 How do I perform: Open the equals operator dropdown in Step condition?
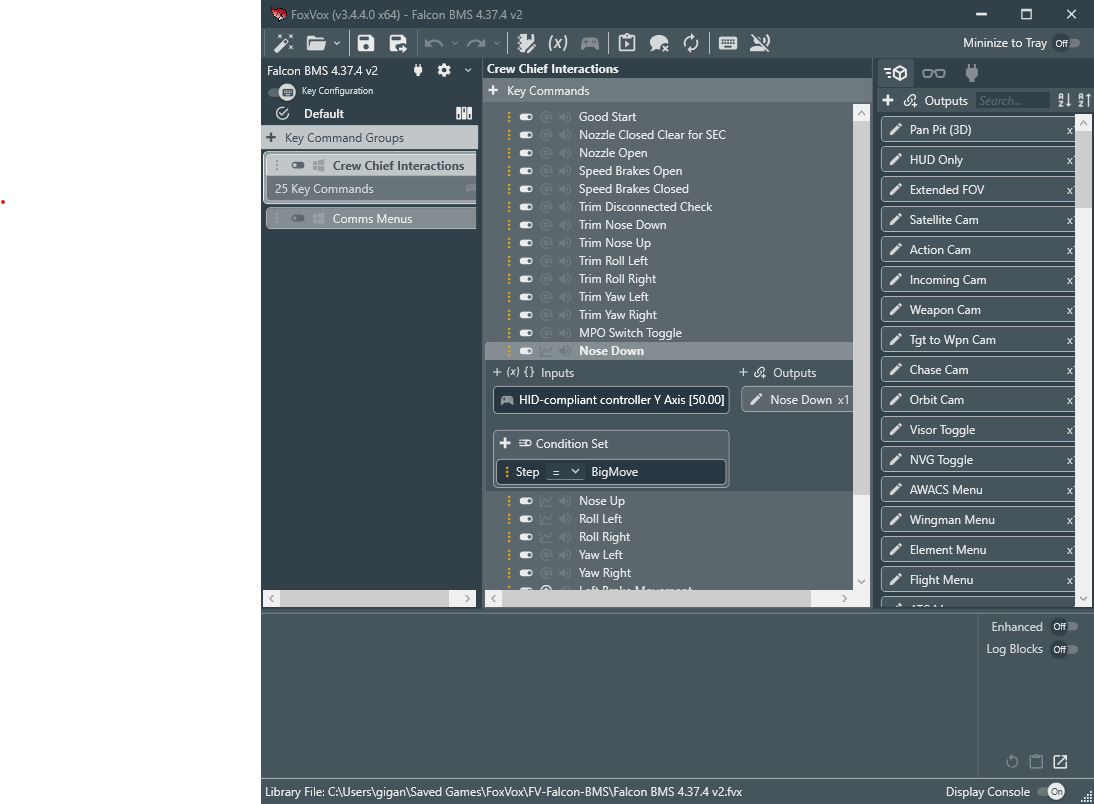pyautogui.click(x=565, y=472)
